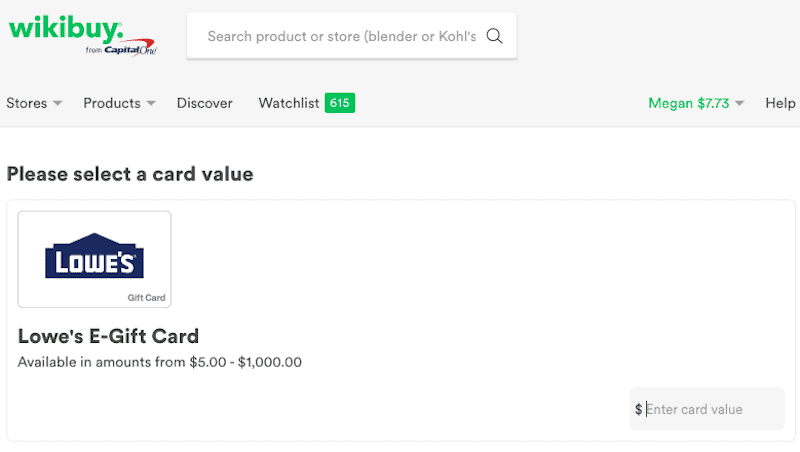The width and height of the screenshot is (800, 452).
Task: Click the Lowe's logo on the card
Action: (95, 255)
